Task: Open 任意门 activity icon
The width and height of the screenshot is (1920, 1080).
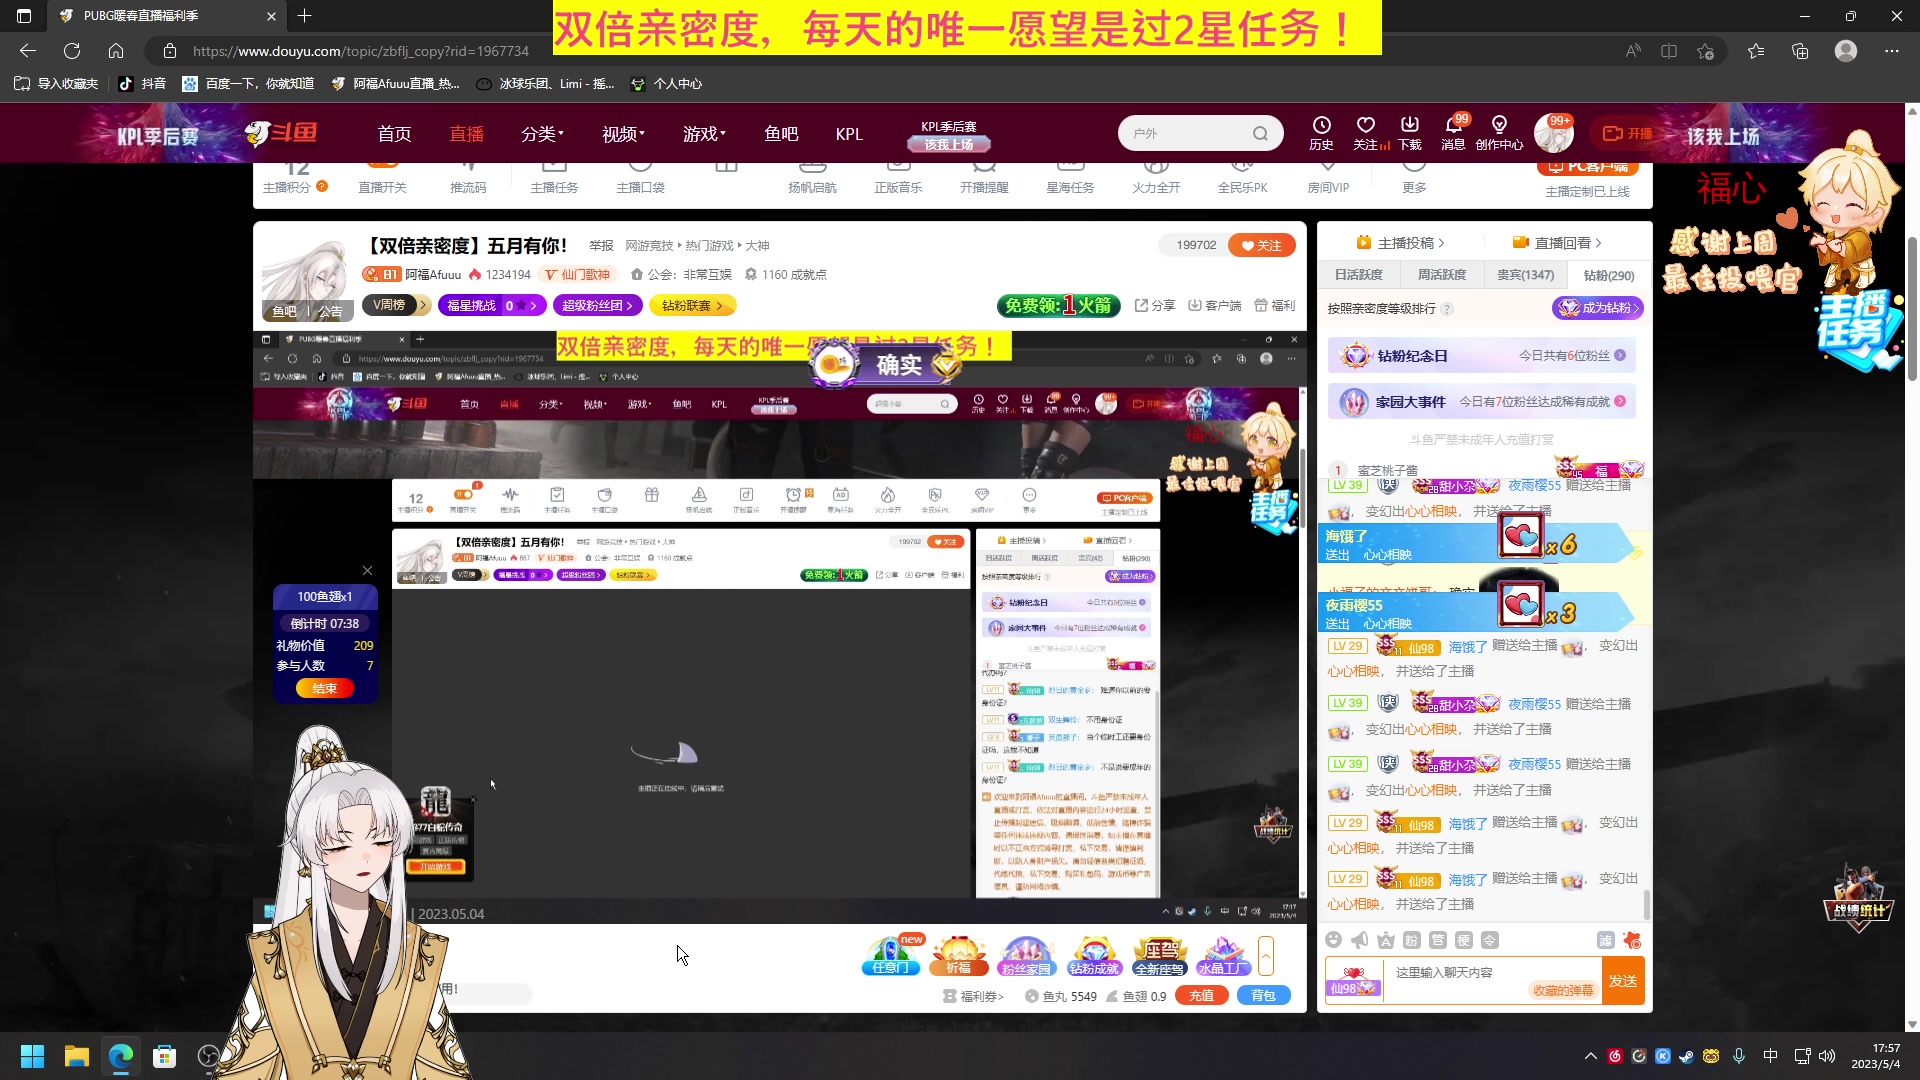Action: coord(891,955)
